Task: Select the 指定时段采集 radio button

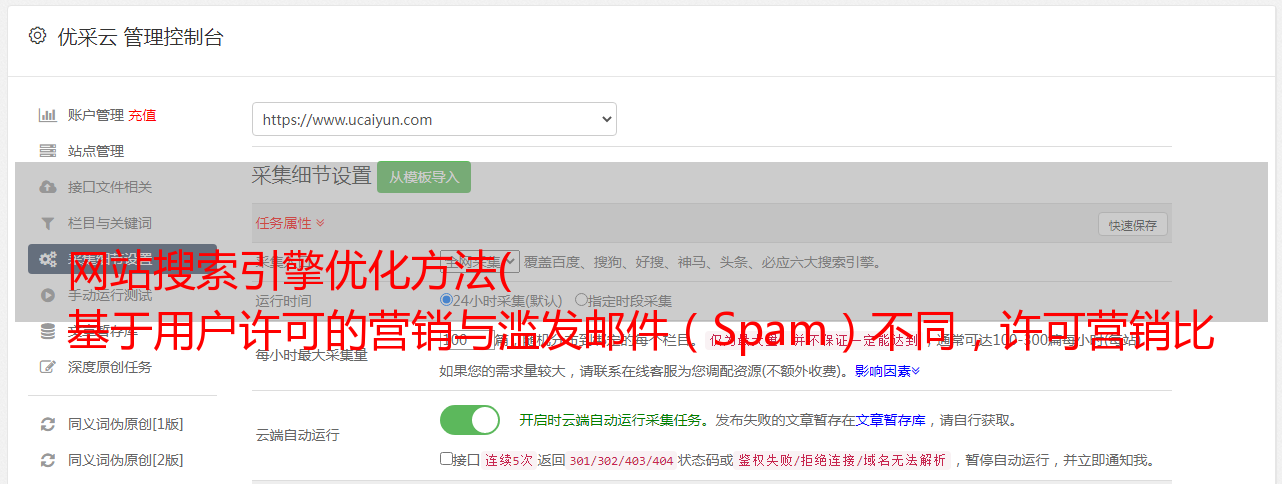Action: click(582, 300)
